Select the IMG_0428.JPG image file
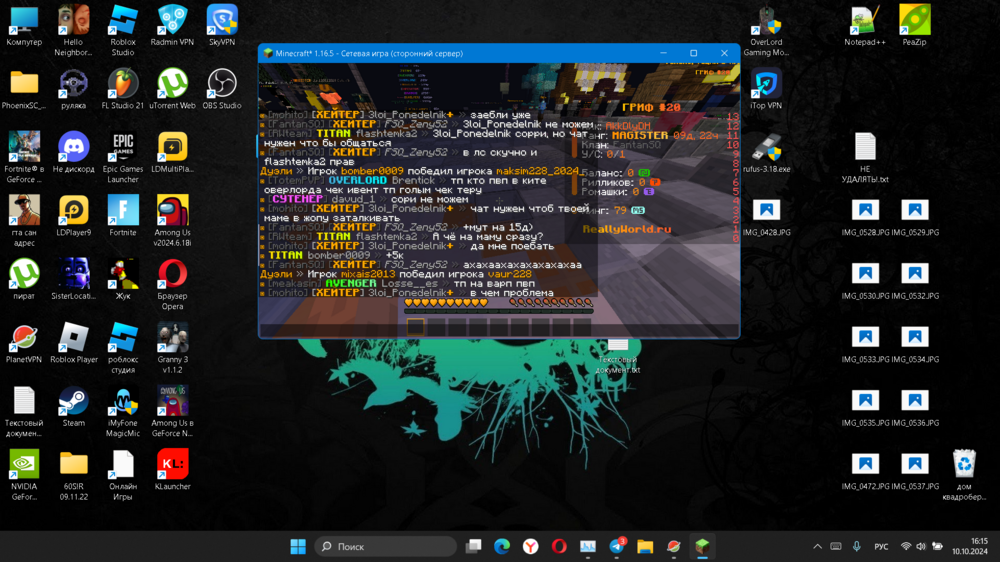This screenshot has width=1000, height=562. click(x=766, y=216)
